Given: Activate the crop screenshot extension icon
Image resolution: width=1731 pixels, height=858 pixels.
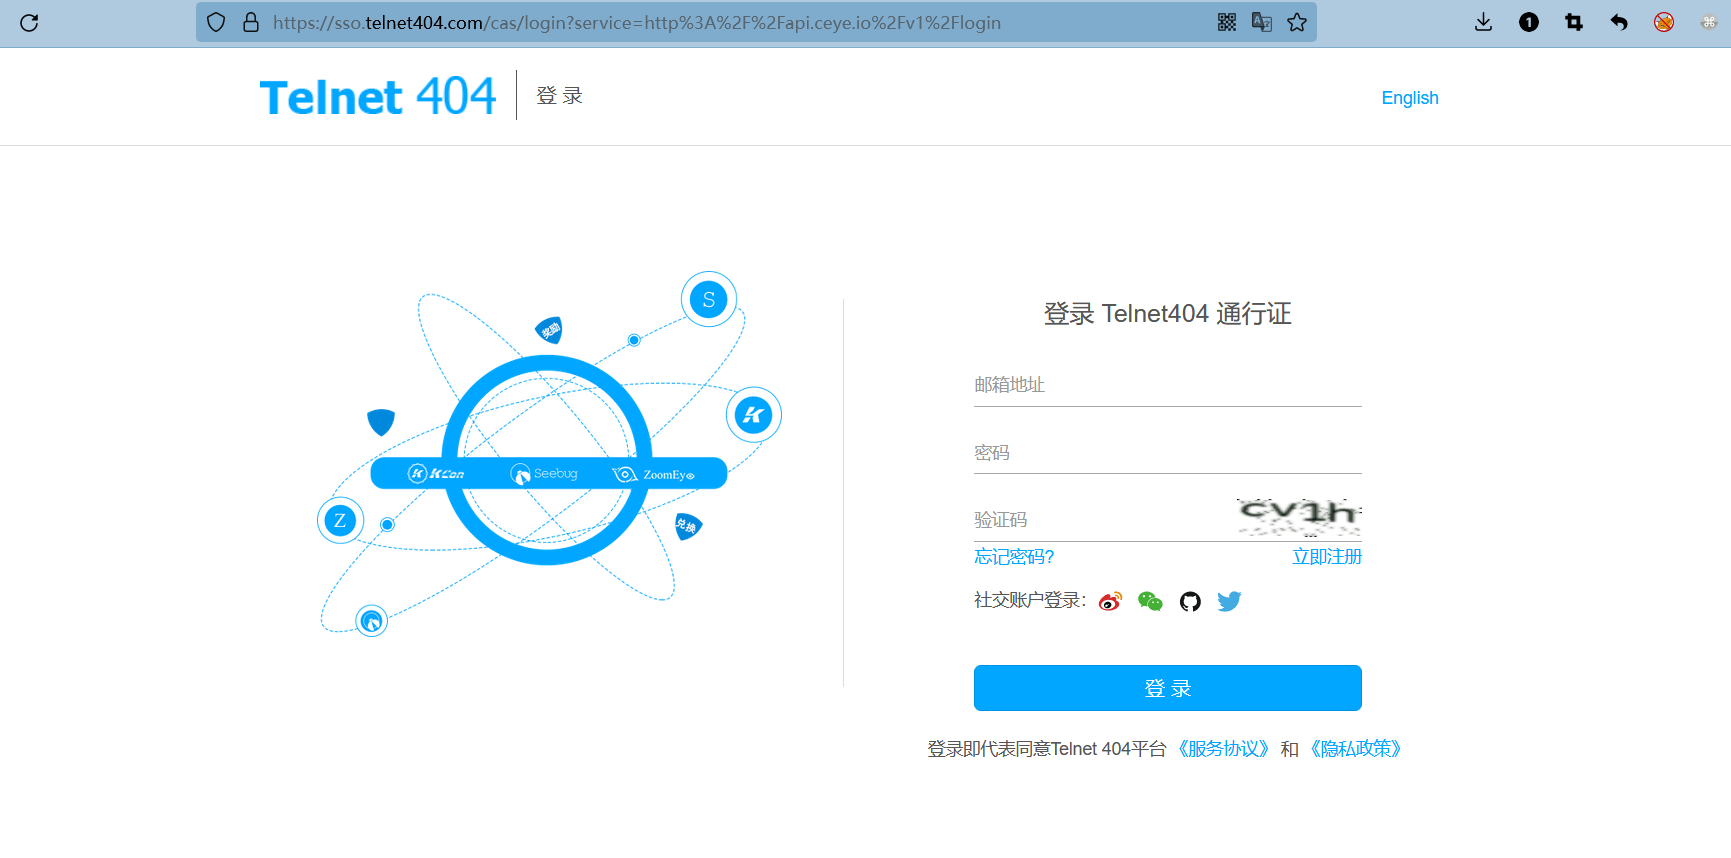Looking at the screenshot, I should click(1574, 22).
